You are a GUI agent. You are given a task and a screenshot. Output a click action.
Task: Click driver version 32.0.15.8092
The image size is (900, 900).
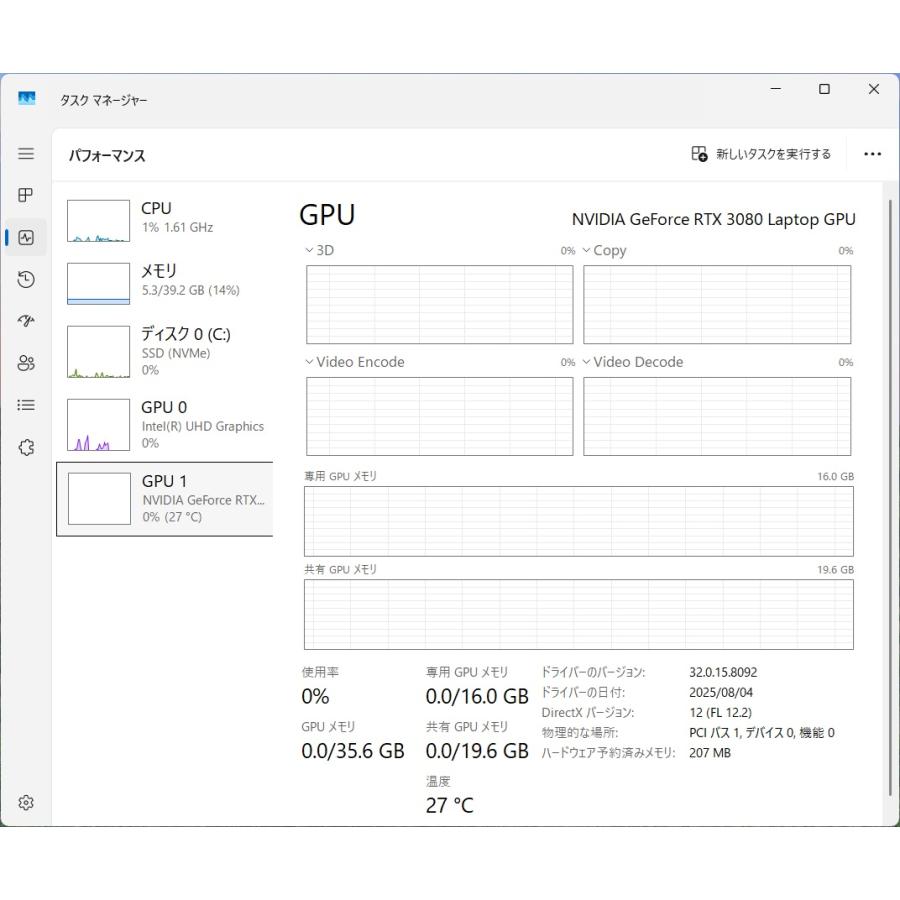[723, 672]
